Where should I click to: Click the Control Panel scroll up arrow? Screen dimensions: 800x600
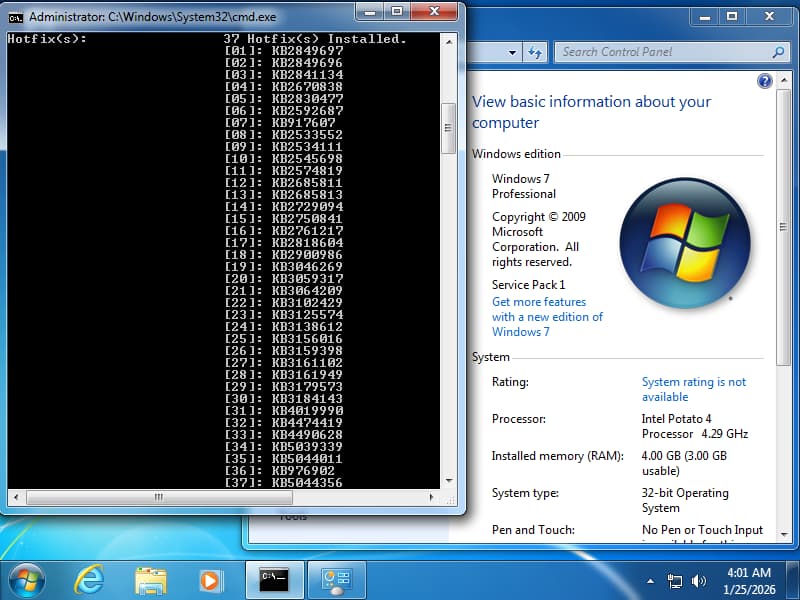click(784, 81)
